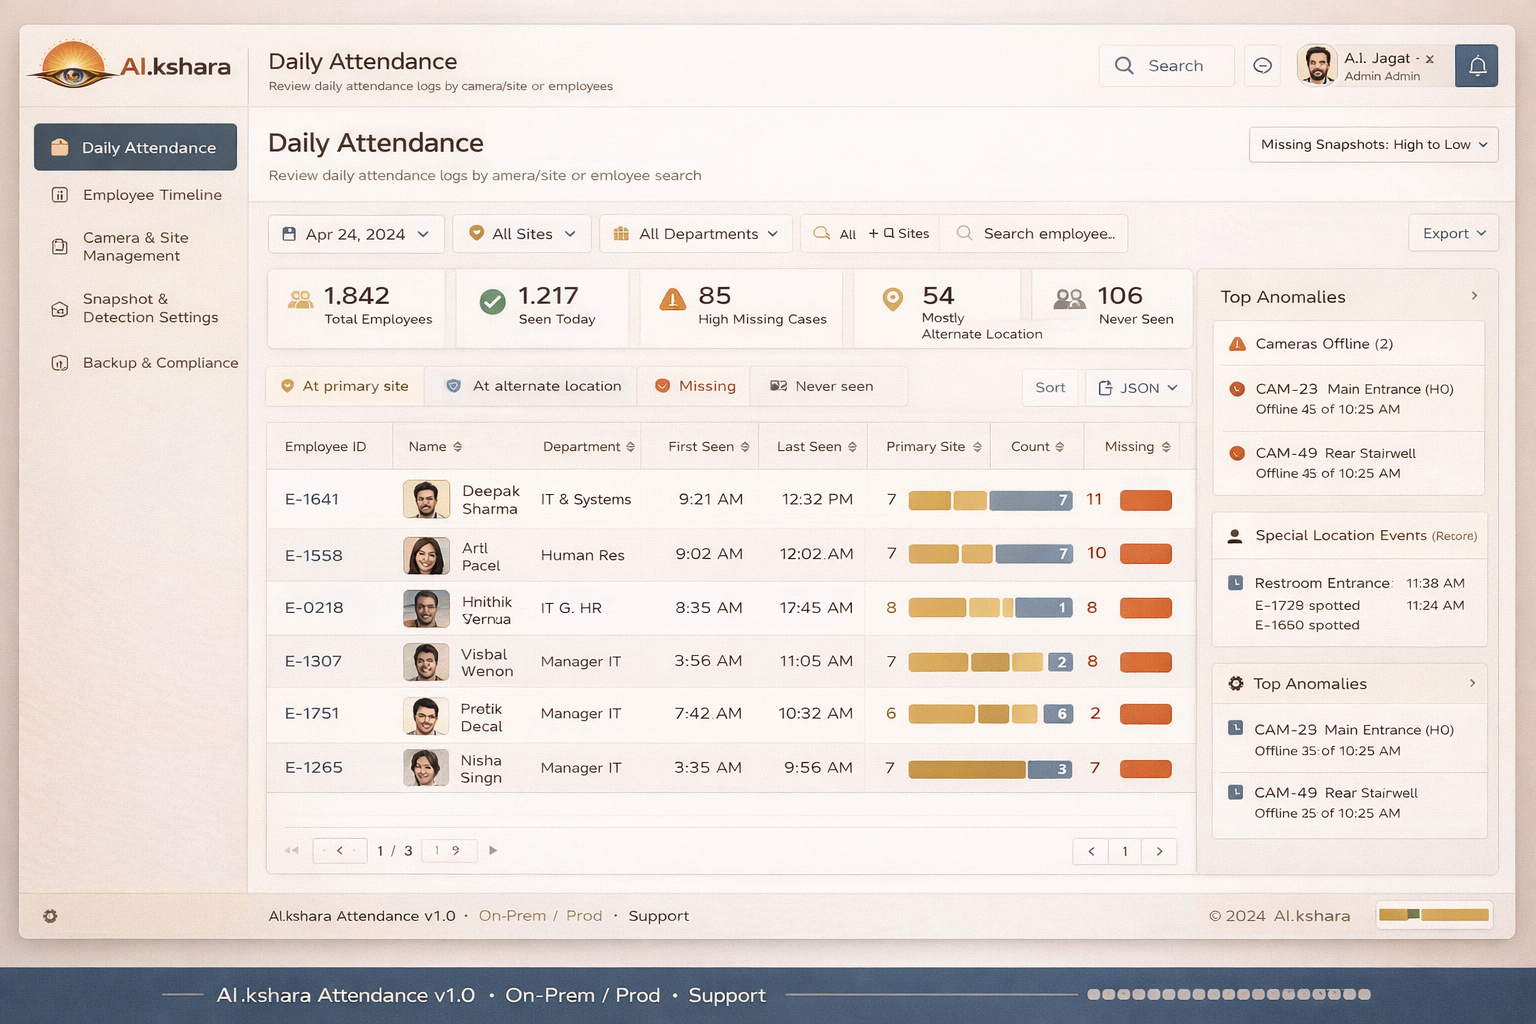The image size is (1536, 1024).
Task: Click the gold progress bar beside © 2024 AI.kshara
Action: pyautogui.click(x=1434, y=915)
